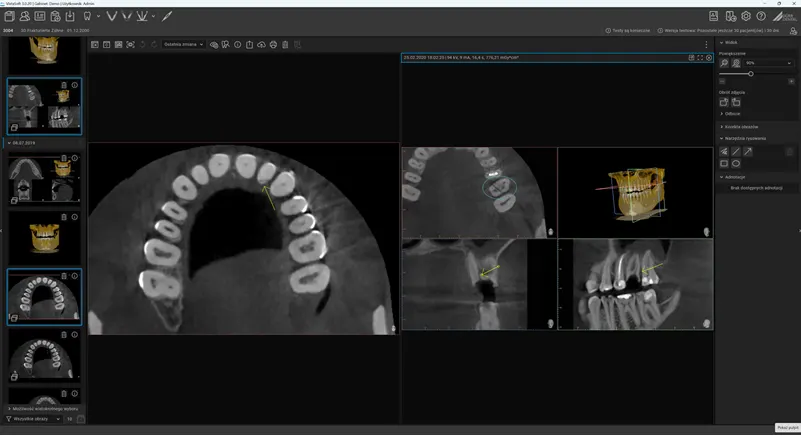
Task: Open the patients list icon
Action: [x=25, y=16]
